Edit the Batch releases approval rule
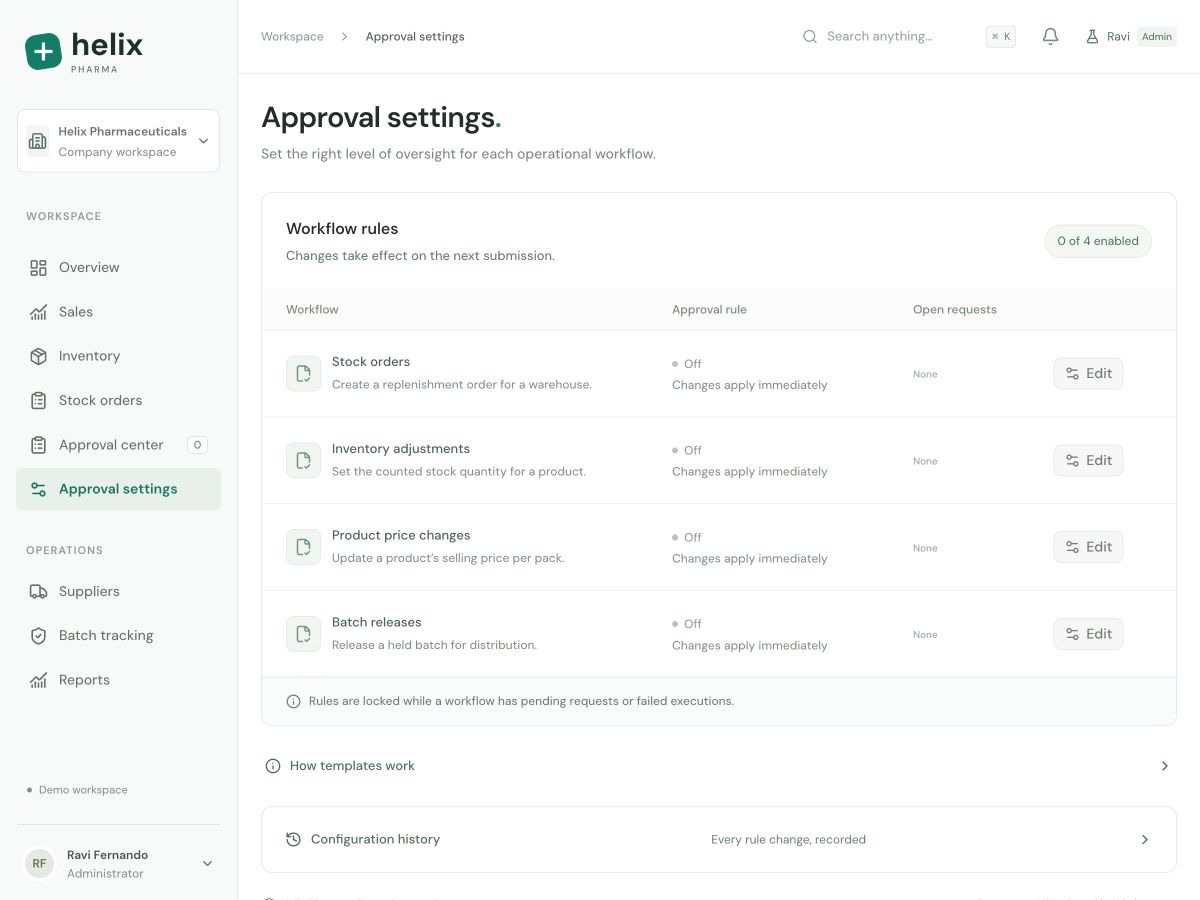Image resolution: width=1200 pixels, height=900 pixels. click(1088, 634)
